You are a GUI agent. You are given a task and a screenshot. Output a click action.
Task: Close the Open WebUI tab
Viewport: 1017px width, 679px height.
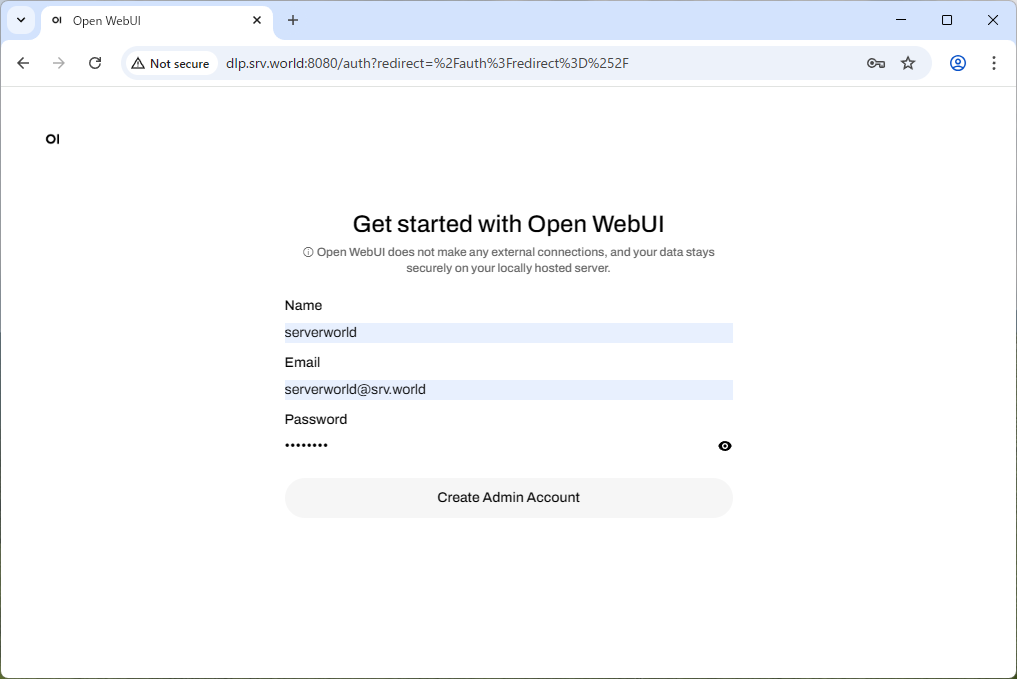(257, 20)
